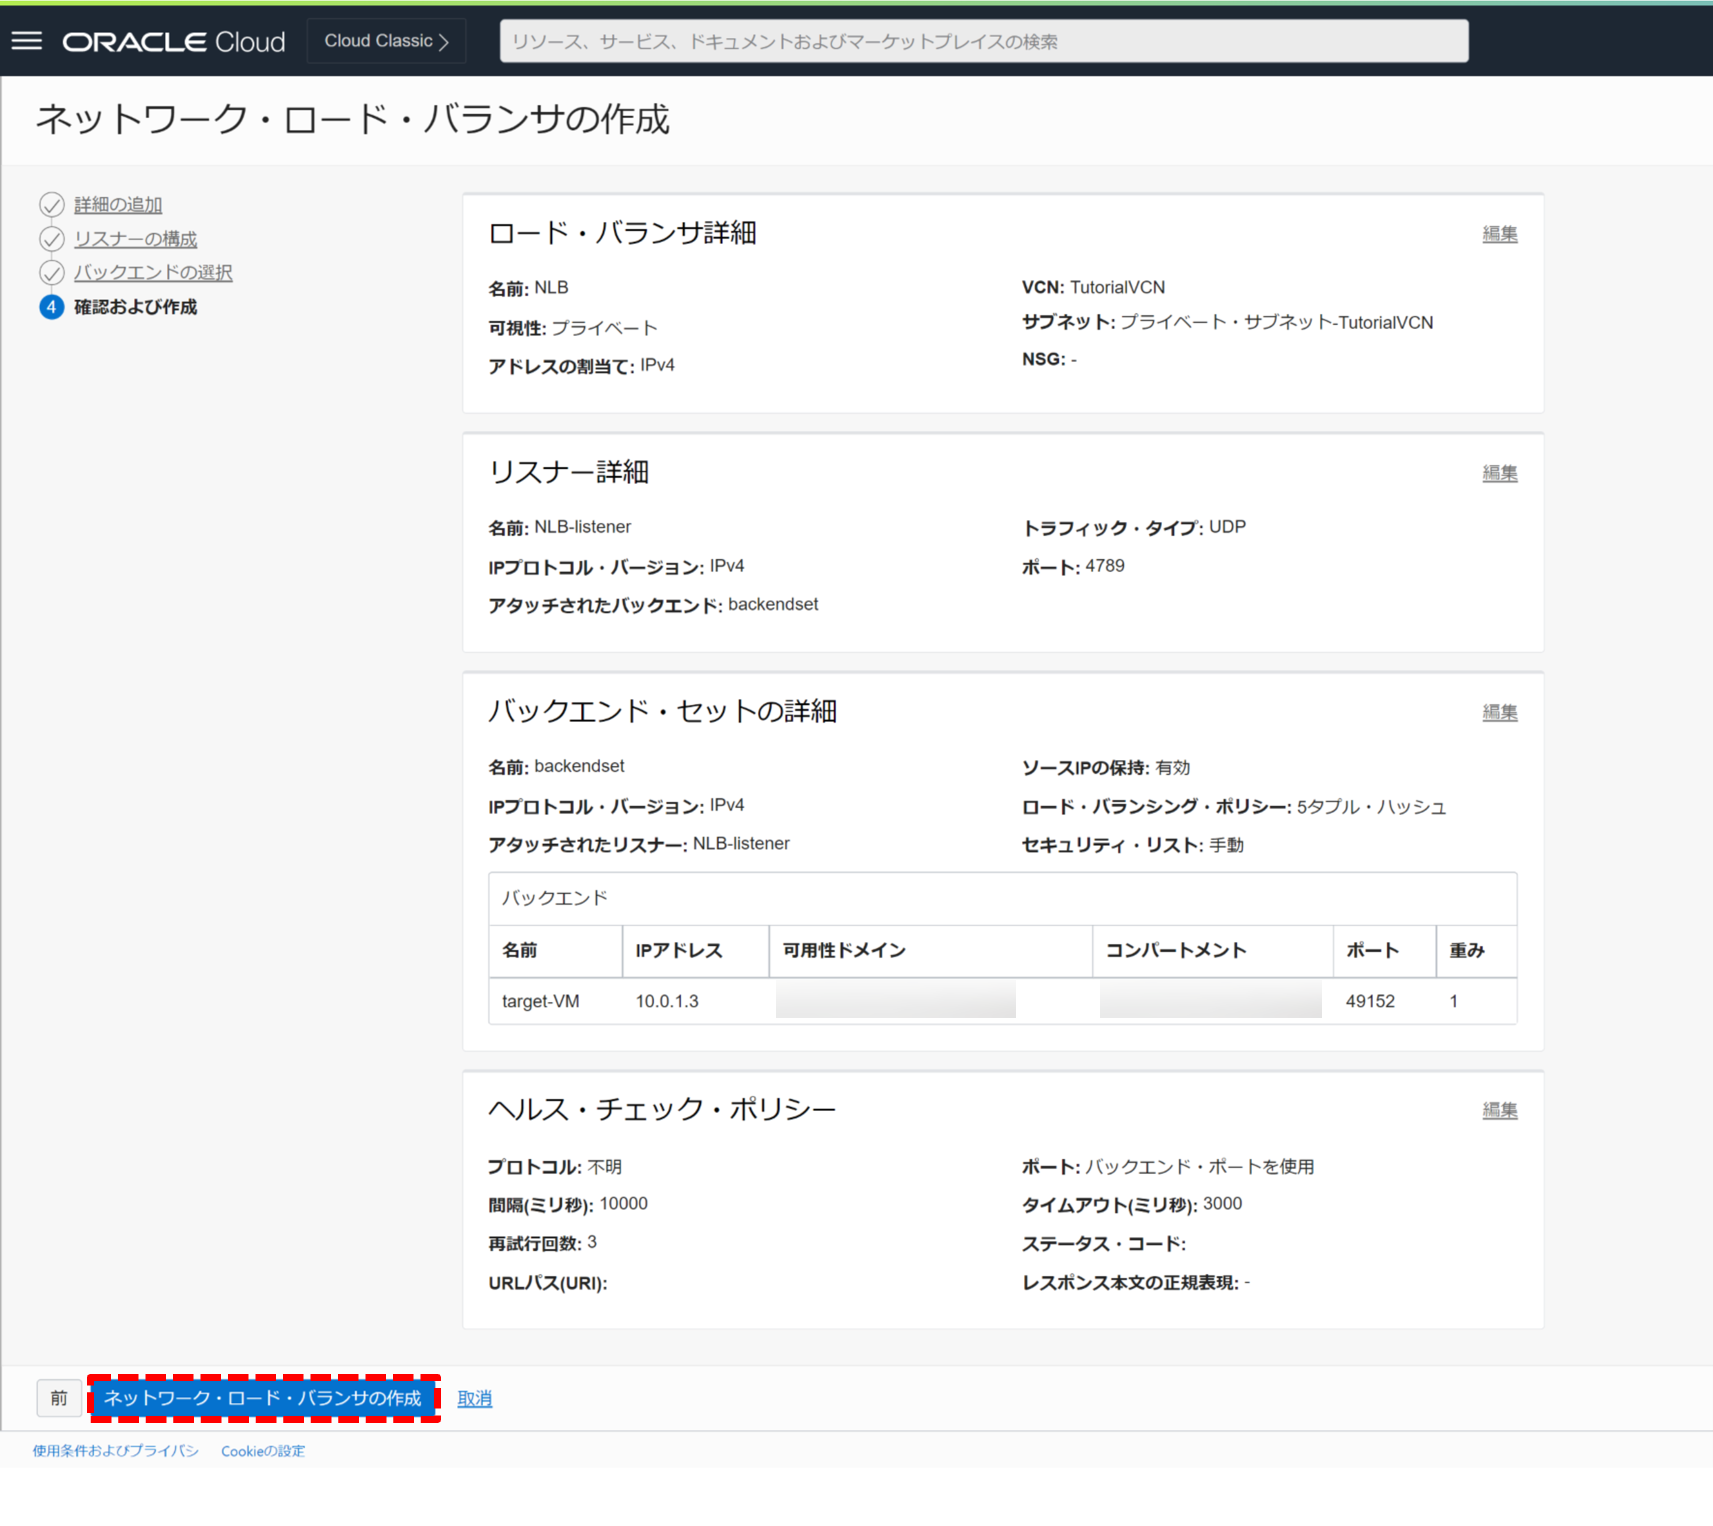Click the Oracle Cloud logo
Image resolution: width=1713 pixels, height=1526 pixels.
(x=172, y=41)
